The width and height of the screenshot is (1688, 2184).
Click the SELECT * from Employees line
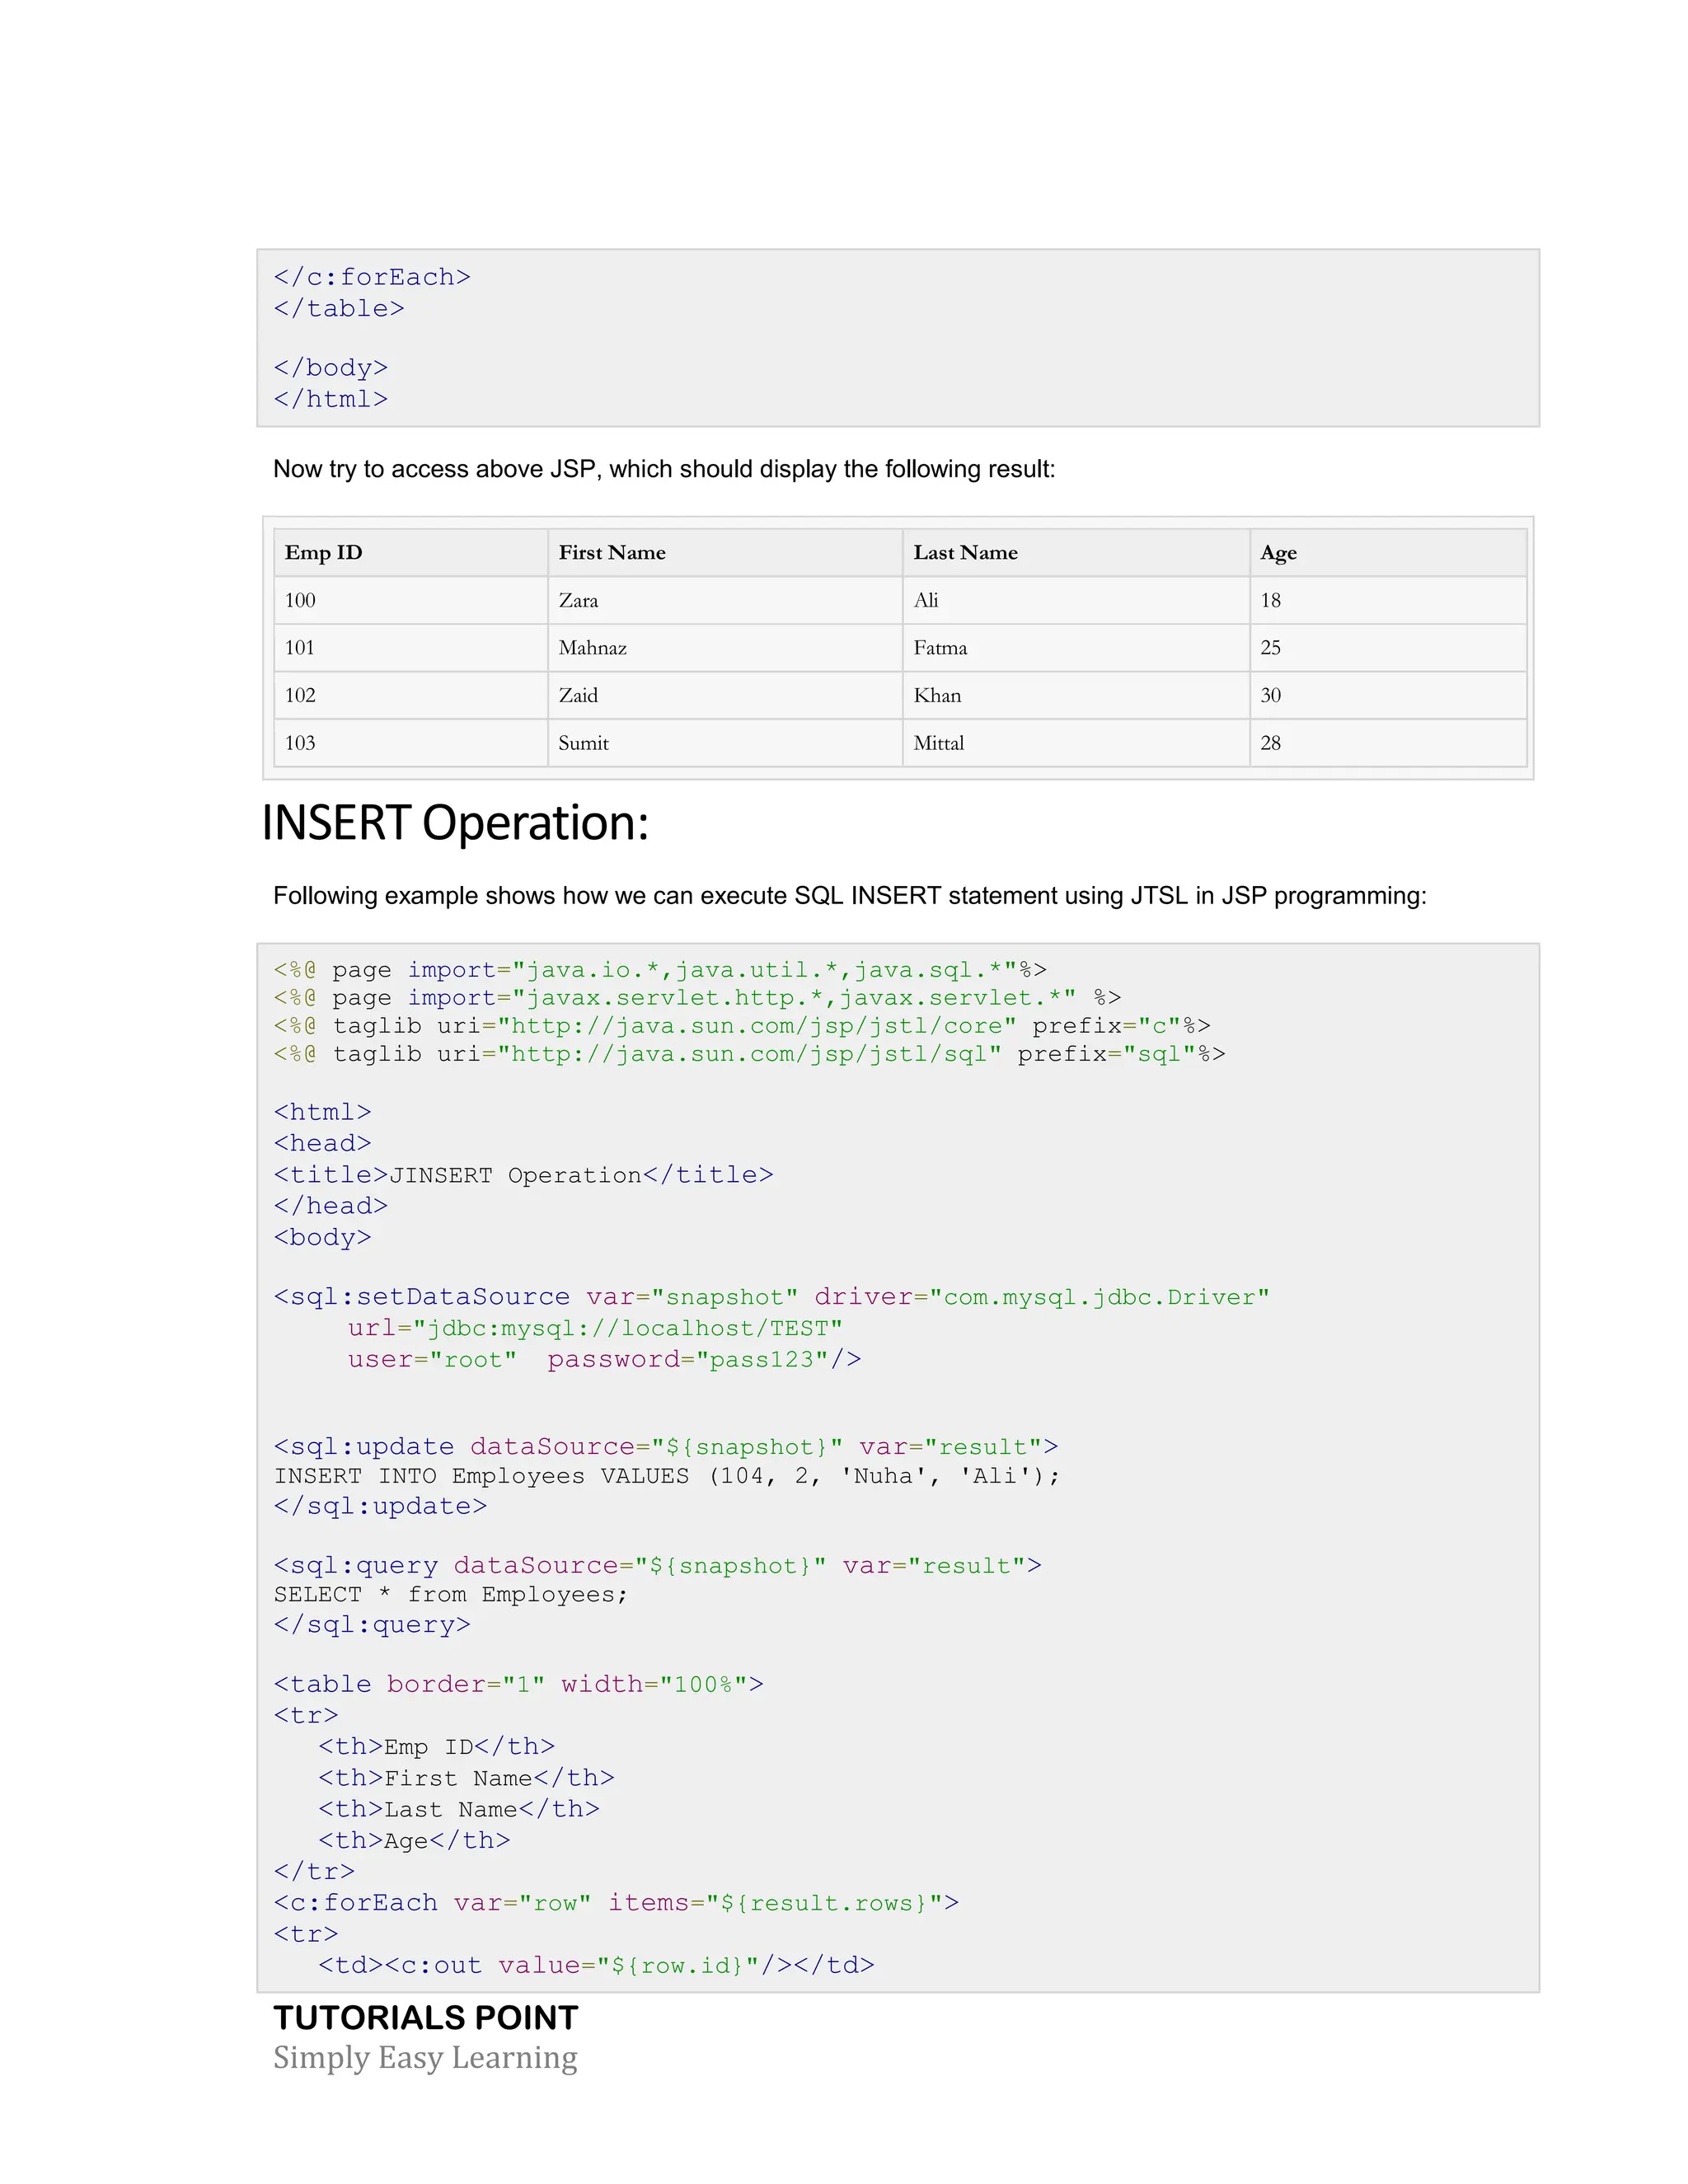[x=450, y=1595]
